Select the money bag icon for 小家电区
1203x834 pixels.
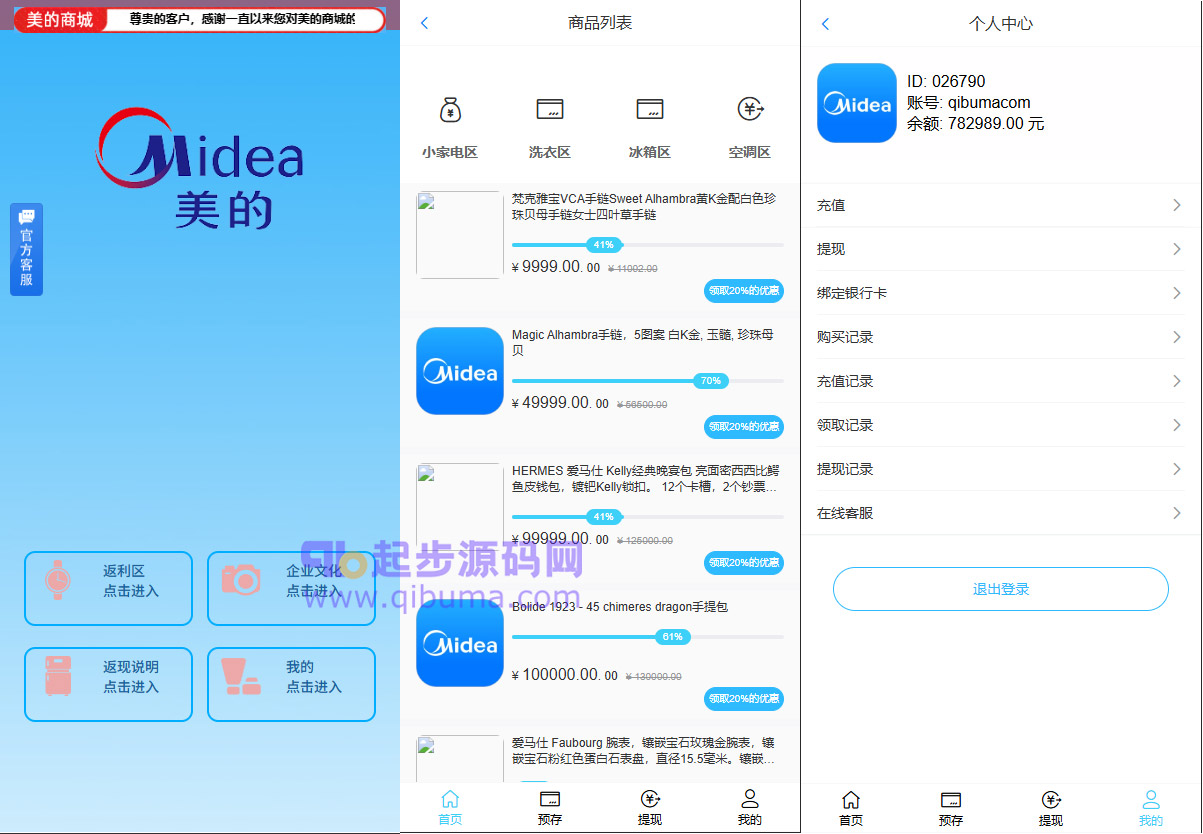[x=450, y=109]
